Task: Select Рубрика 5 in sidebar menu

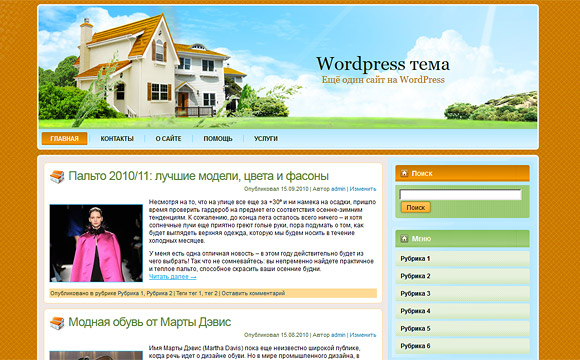Action: tap(462, 328)
